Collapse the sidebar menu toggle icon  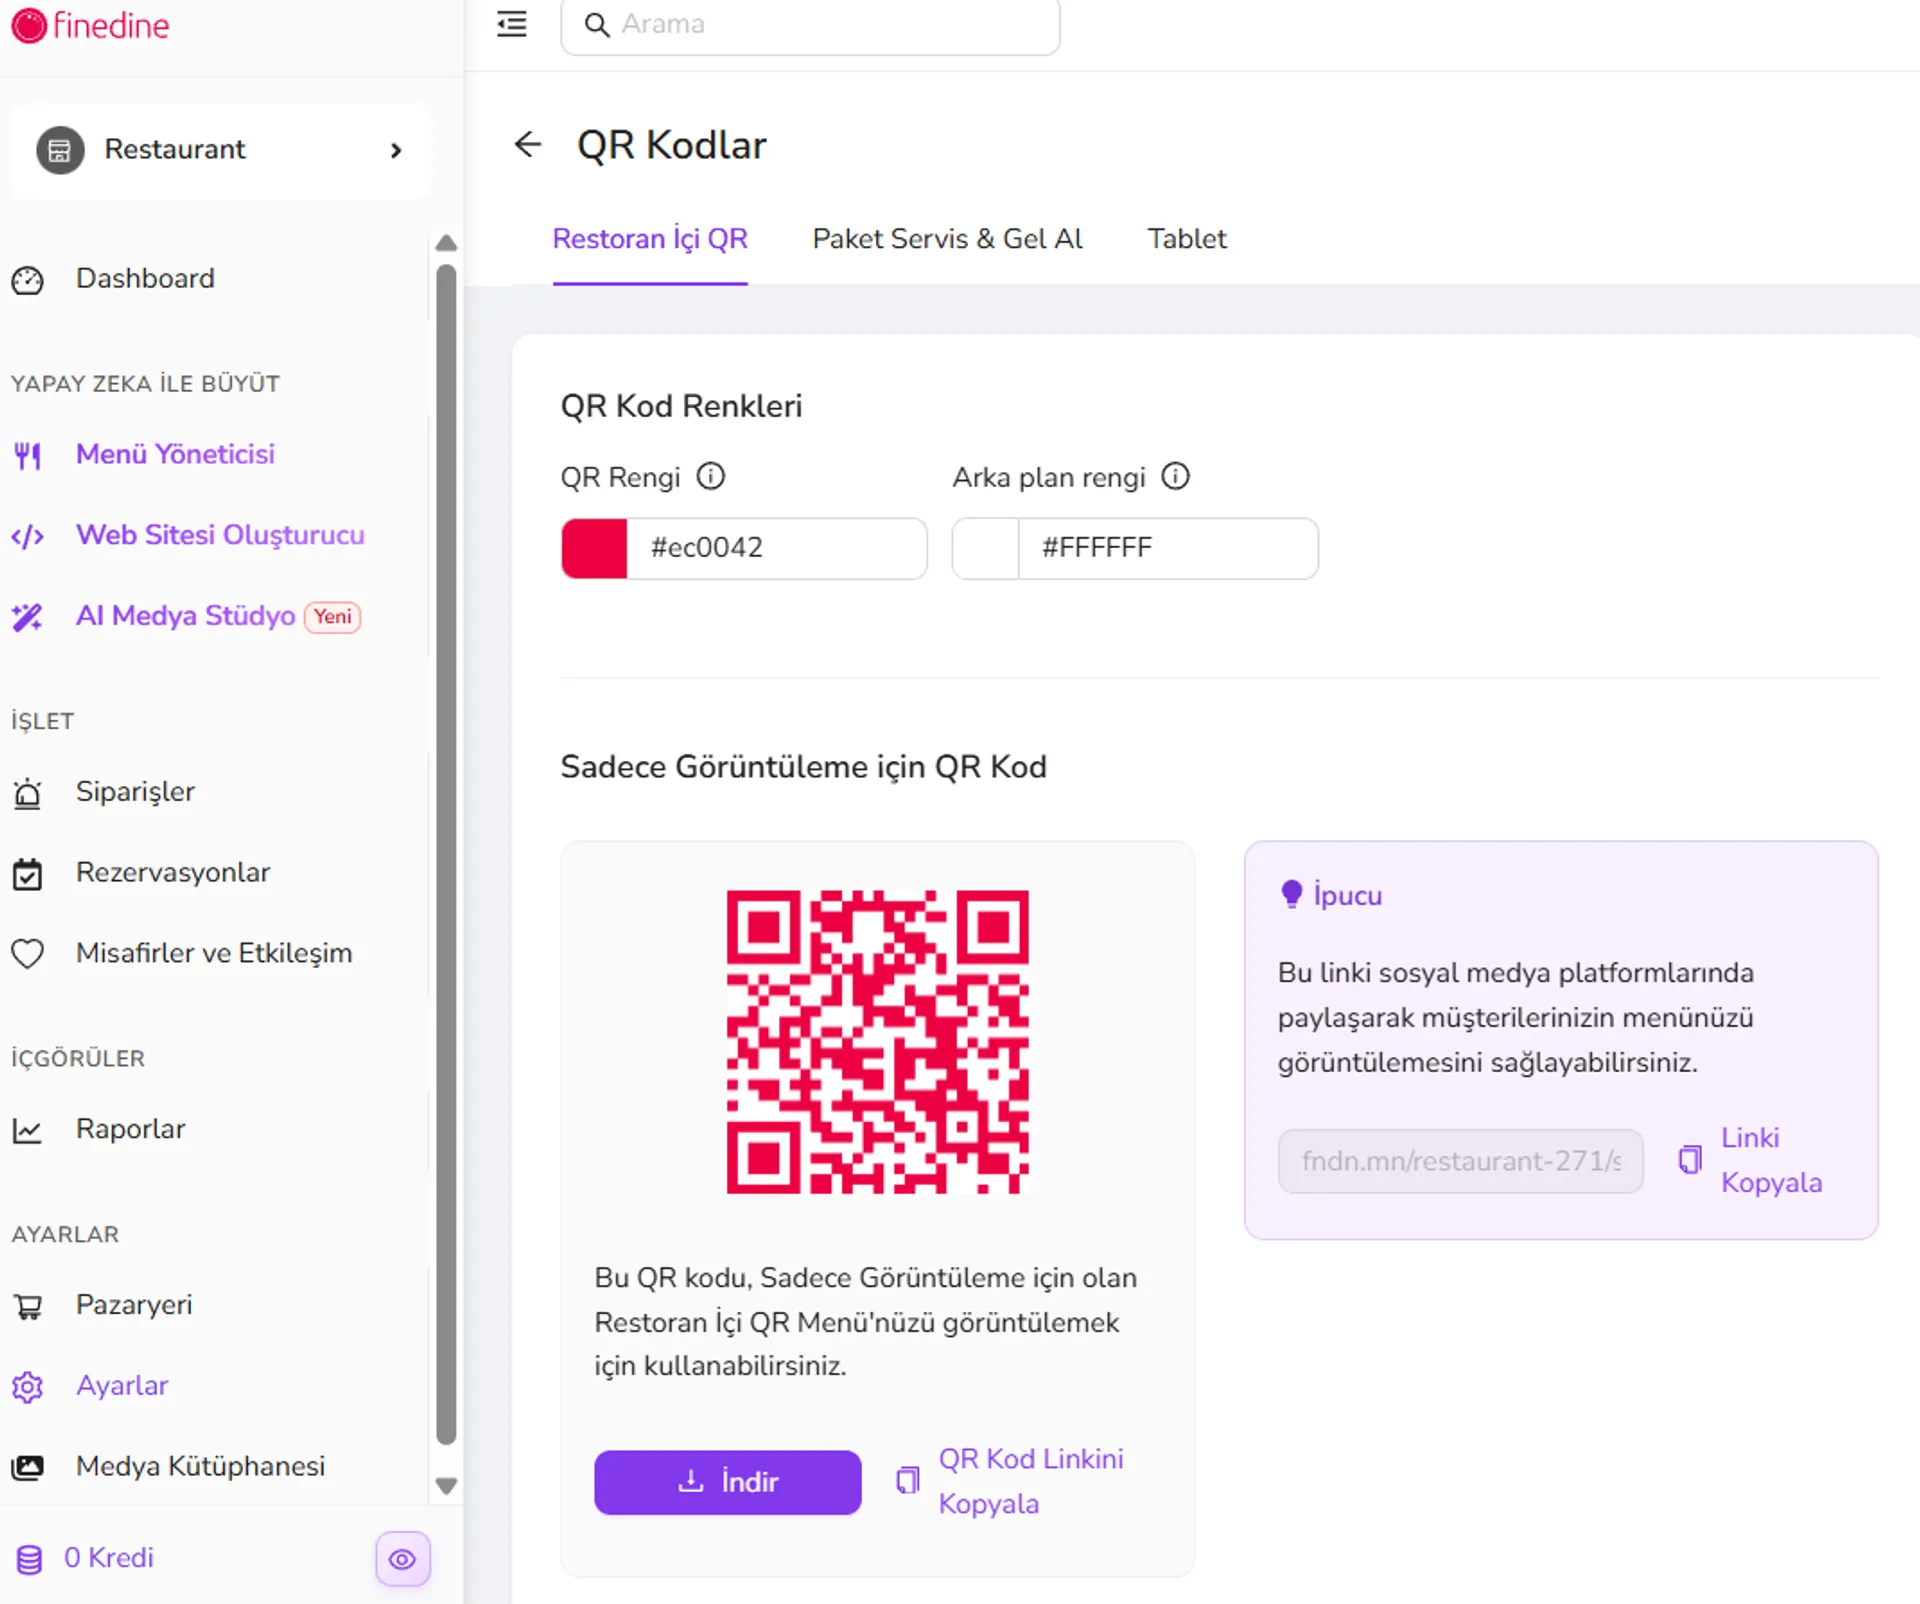[x=512, y=24]
